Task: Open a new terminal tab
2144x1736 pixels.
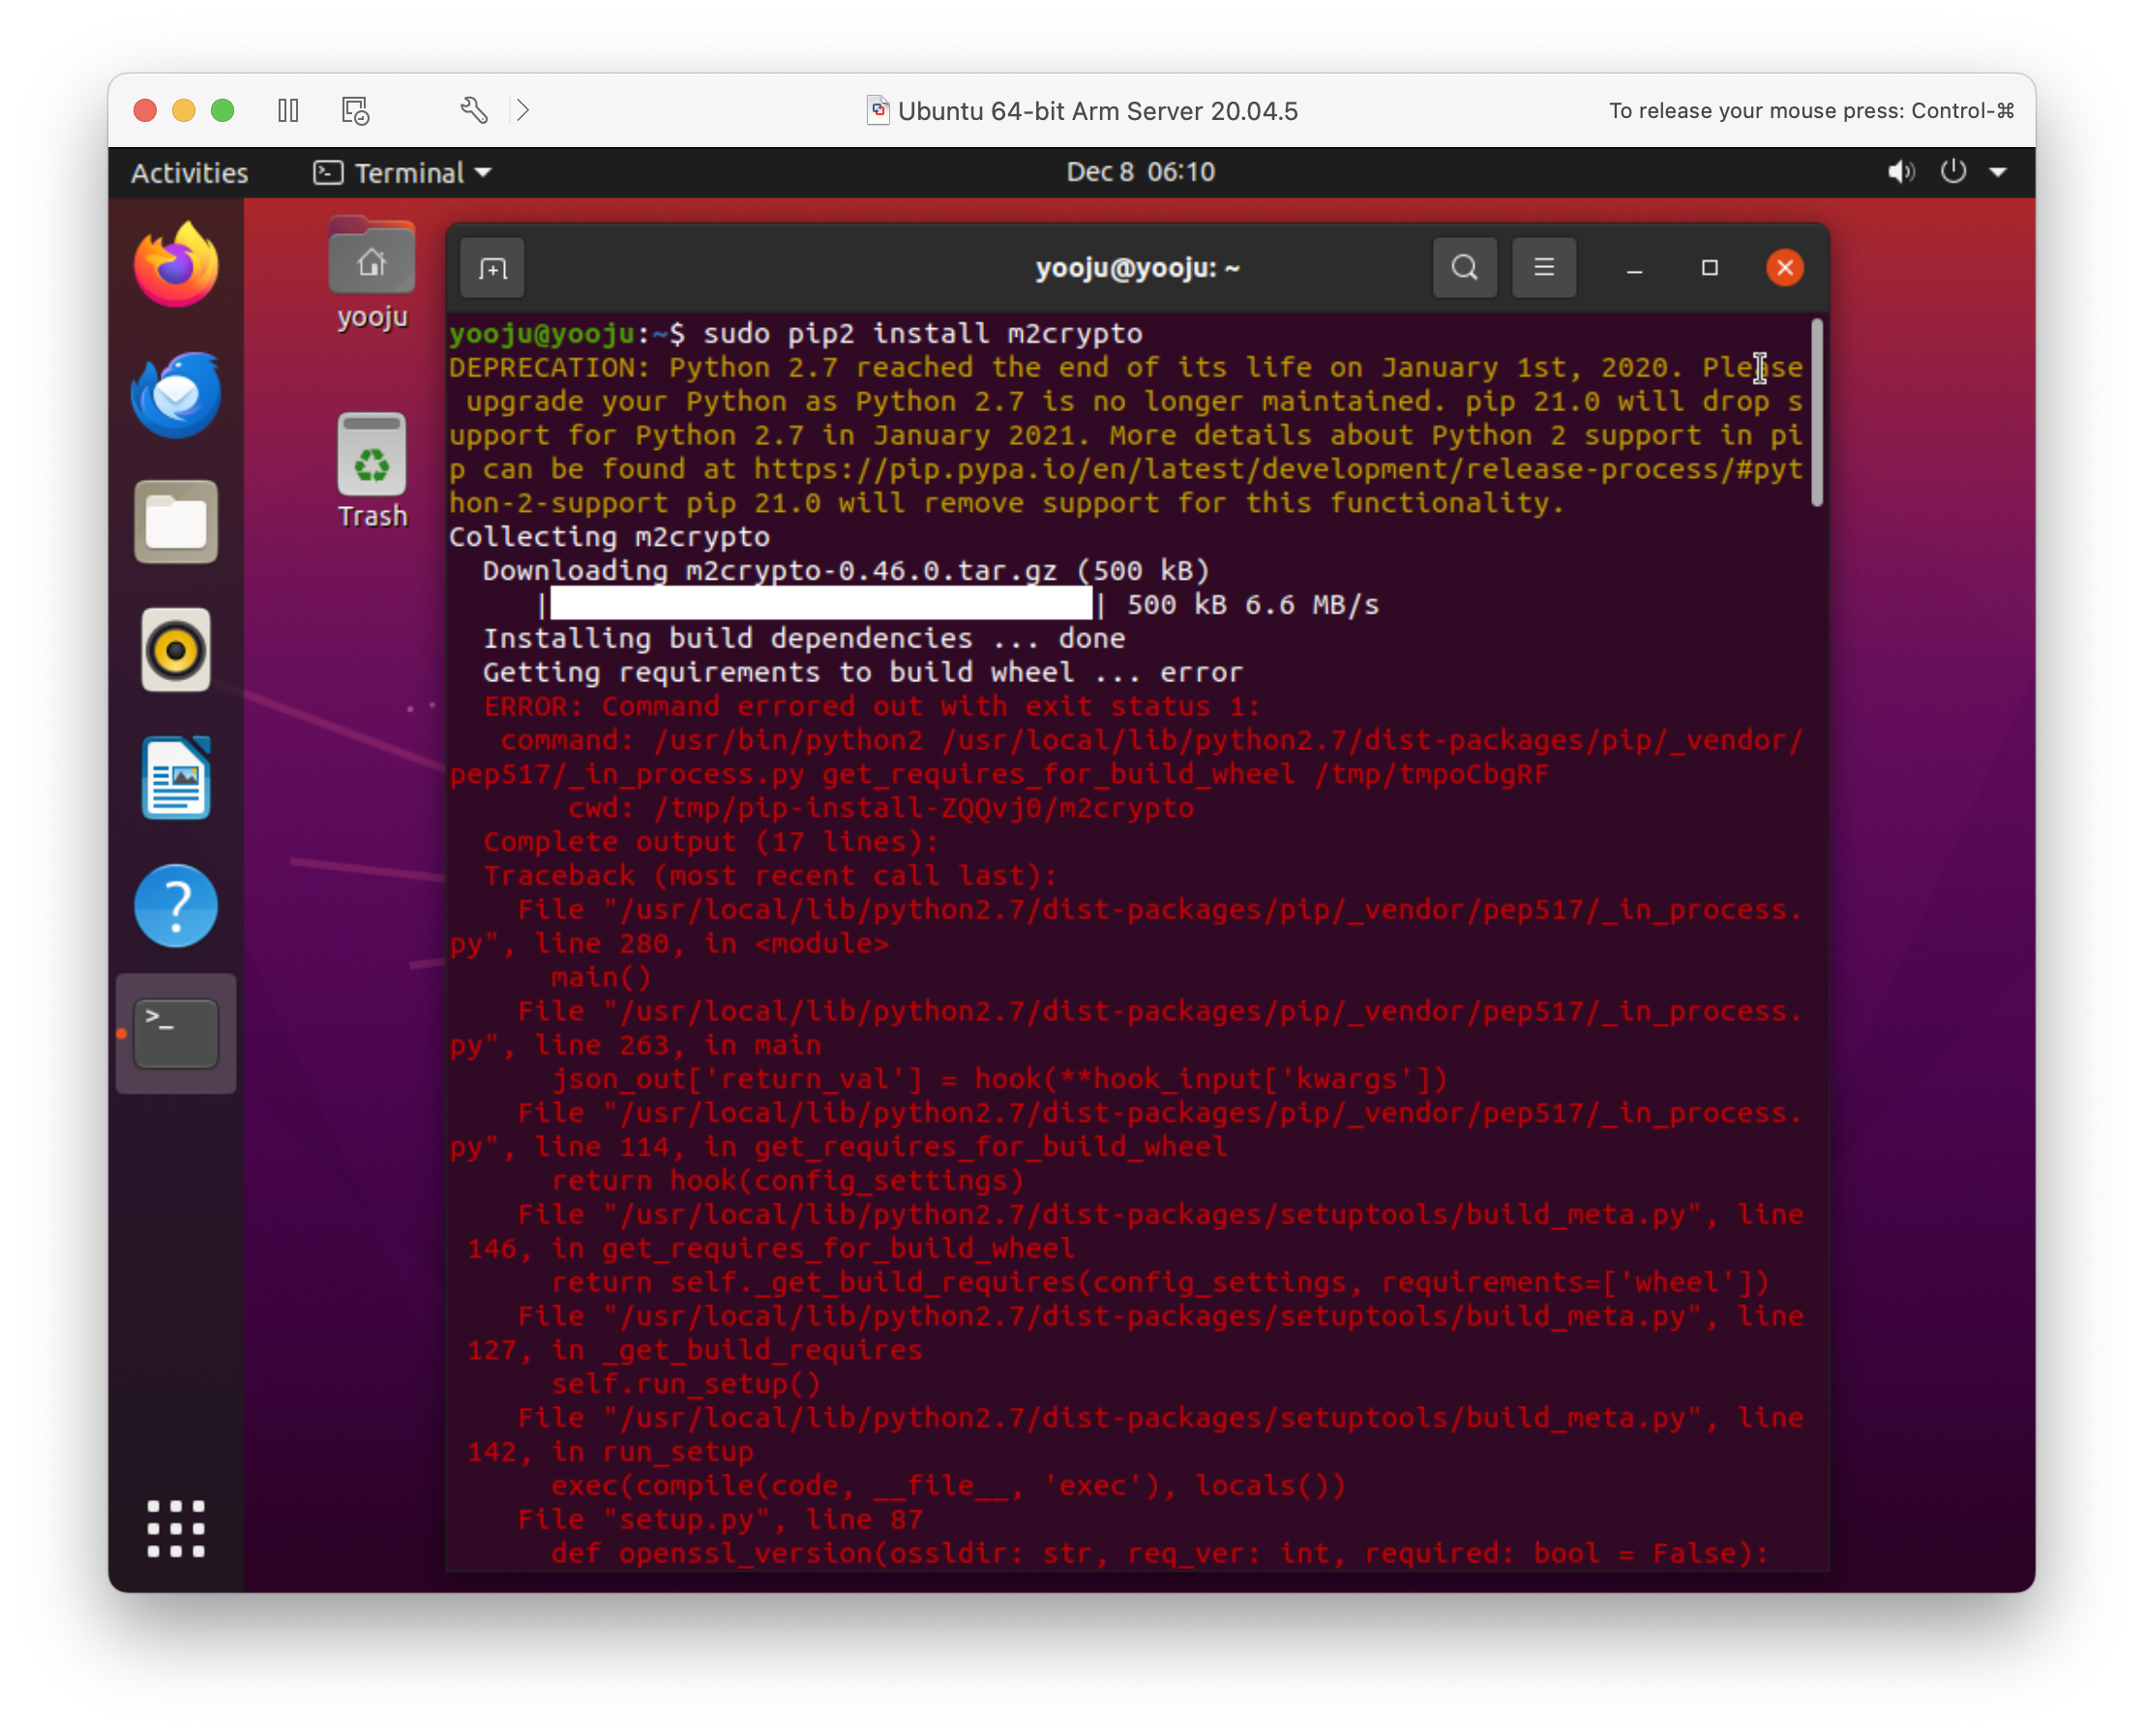Action: (492, 268)
